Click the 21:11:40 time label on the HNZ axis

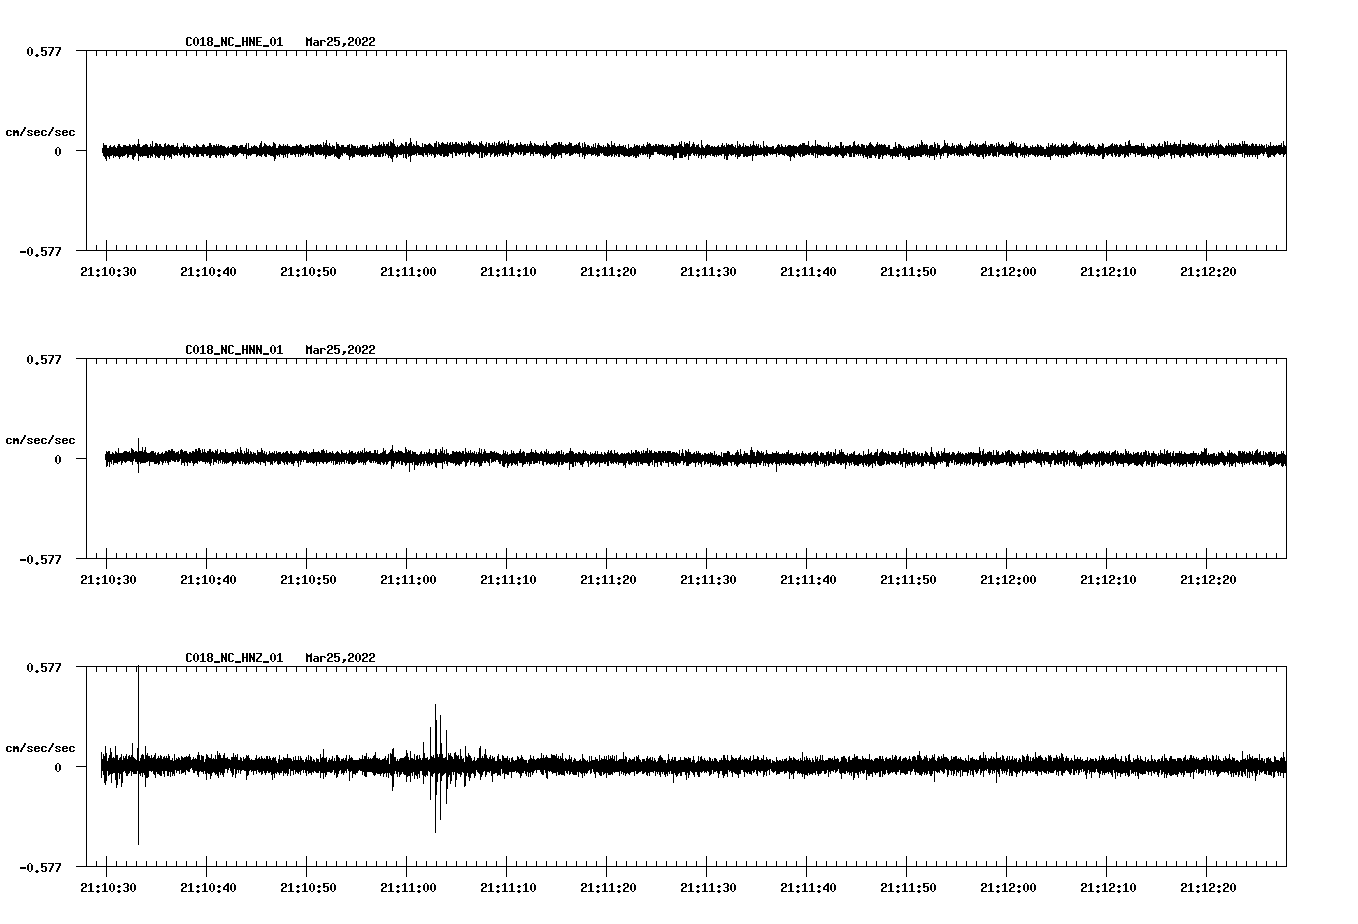pos(808,888)
